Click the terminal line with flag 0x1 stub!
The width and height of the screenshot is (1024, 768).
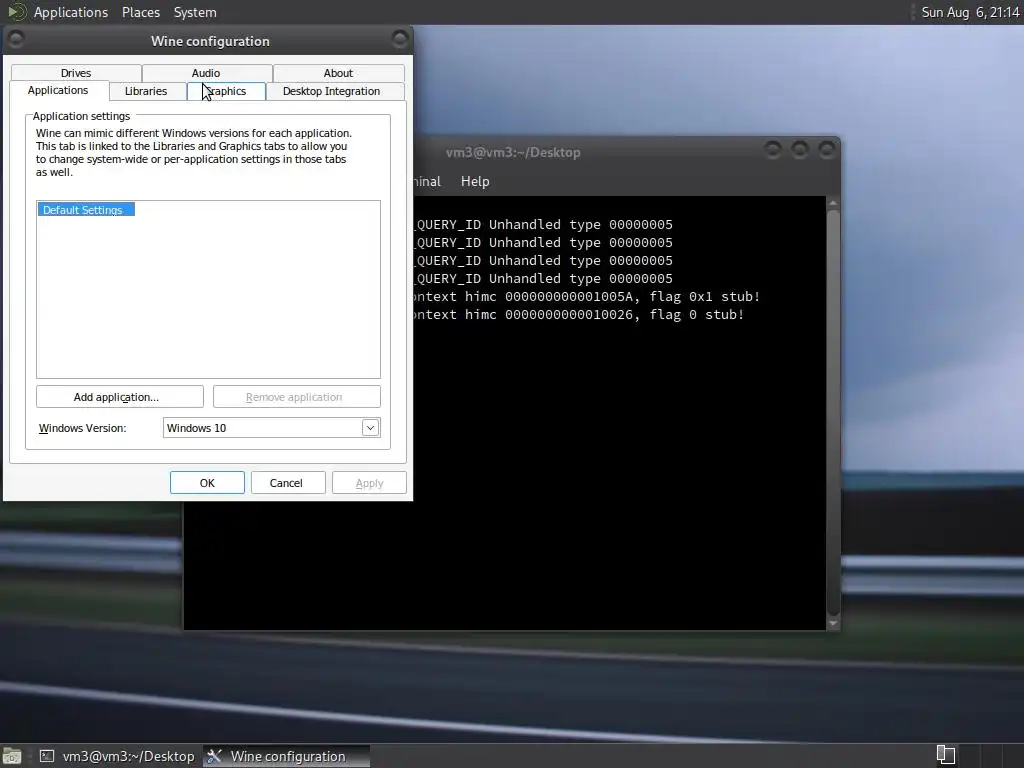click(586, 296)
